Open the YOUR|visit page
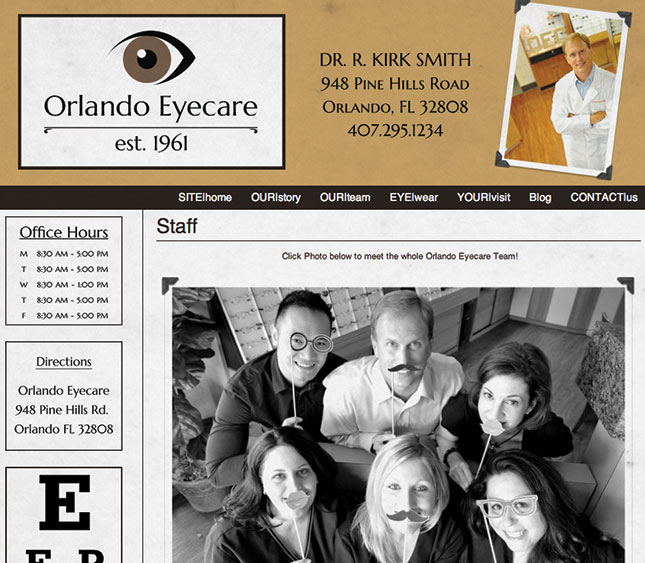Viewport: 645px width, 563px height. (484, 197)
